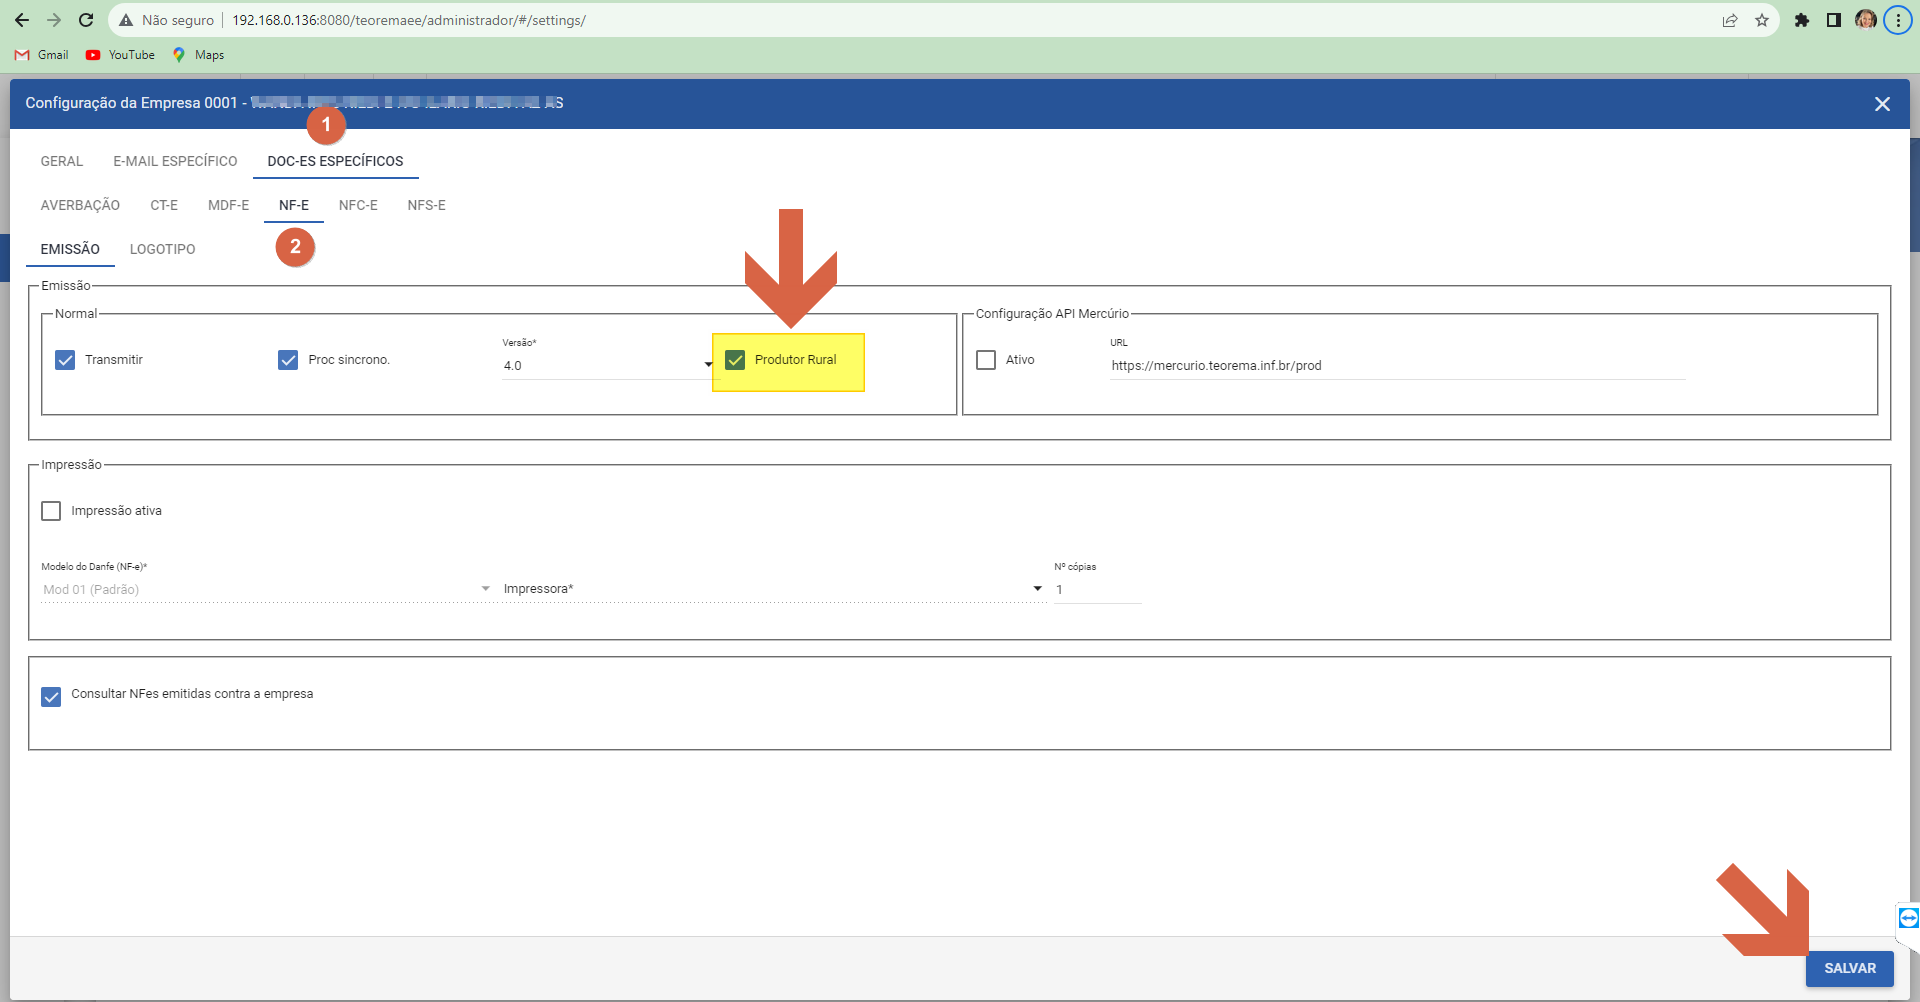Close the Configuração da Empresa dialog
The width and height of the screenshot is (1920, 1002).
[1882, 104]
